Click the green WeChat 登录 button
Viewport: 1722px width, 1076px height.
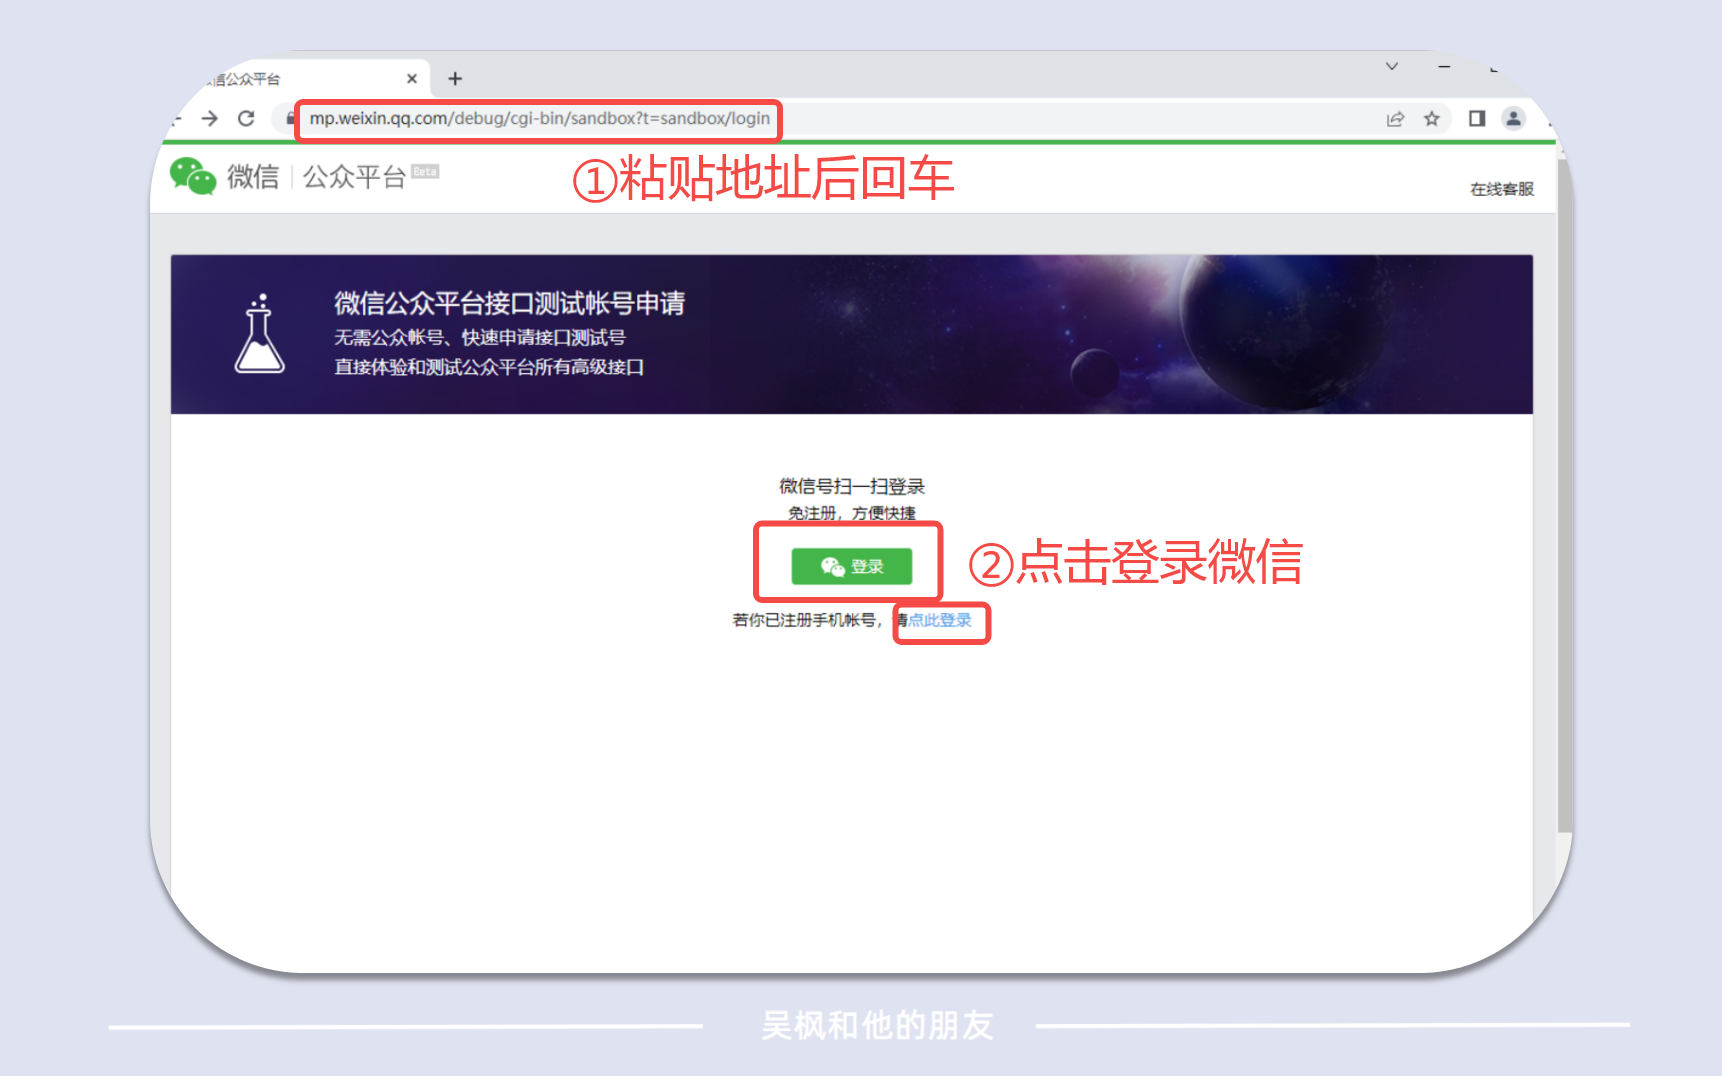[851, 566]
